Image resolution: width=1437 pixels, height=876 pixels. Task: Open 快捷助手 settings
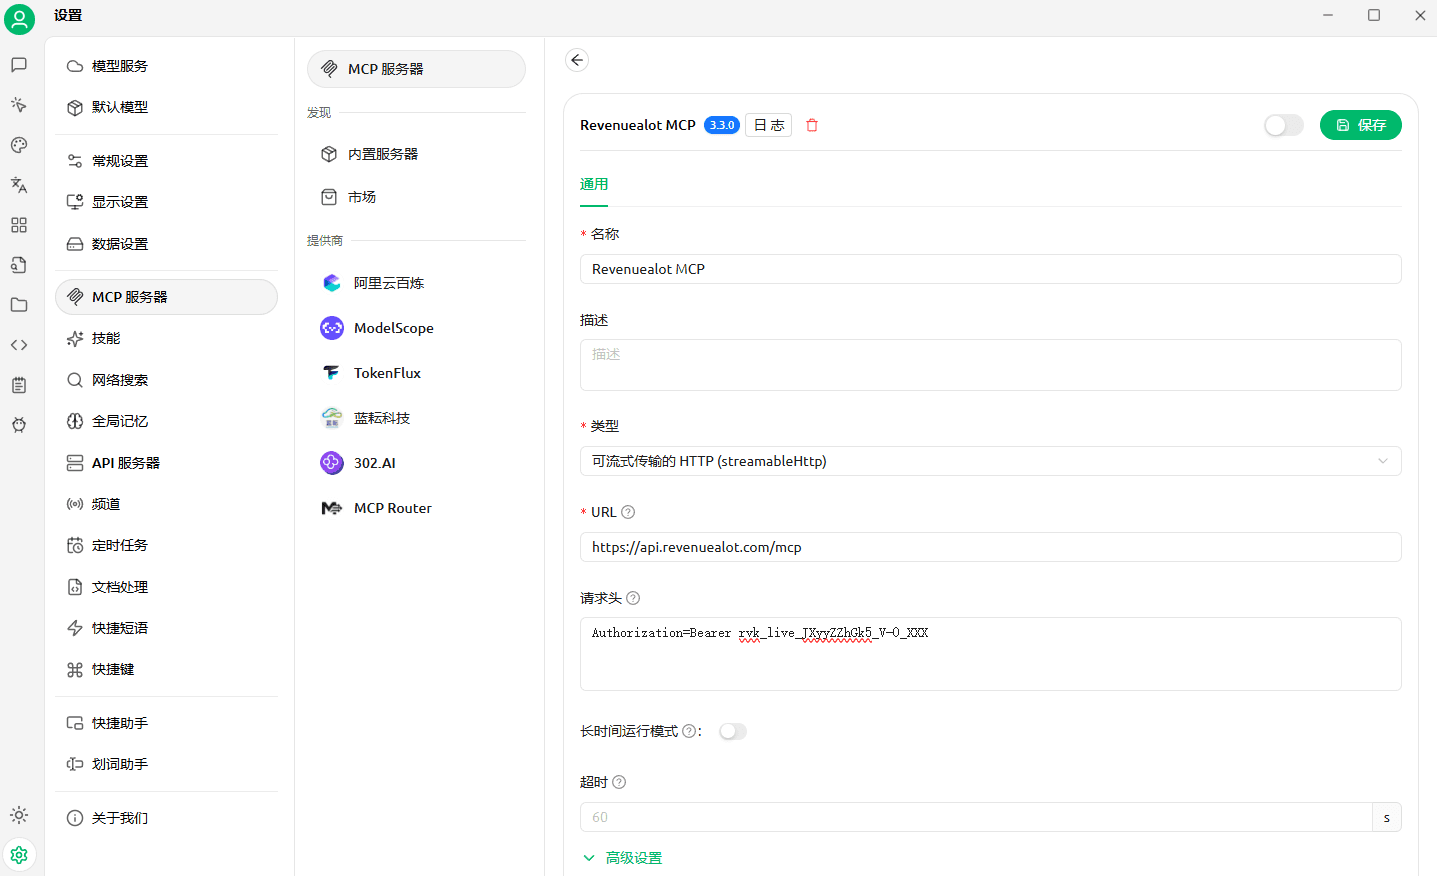[x=166, y=723]
